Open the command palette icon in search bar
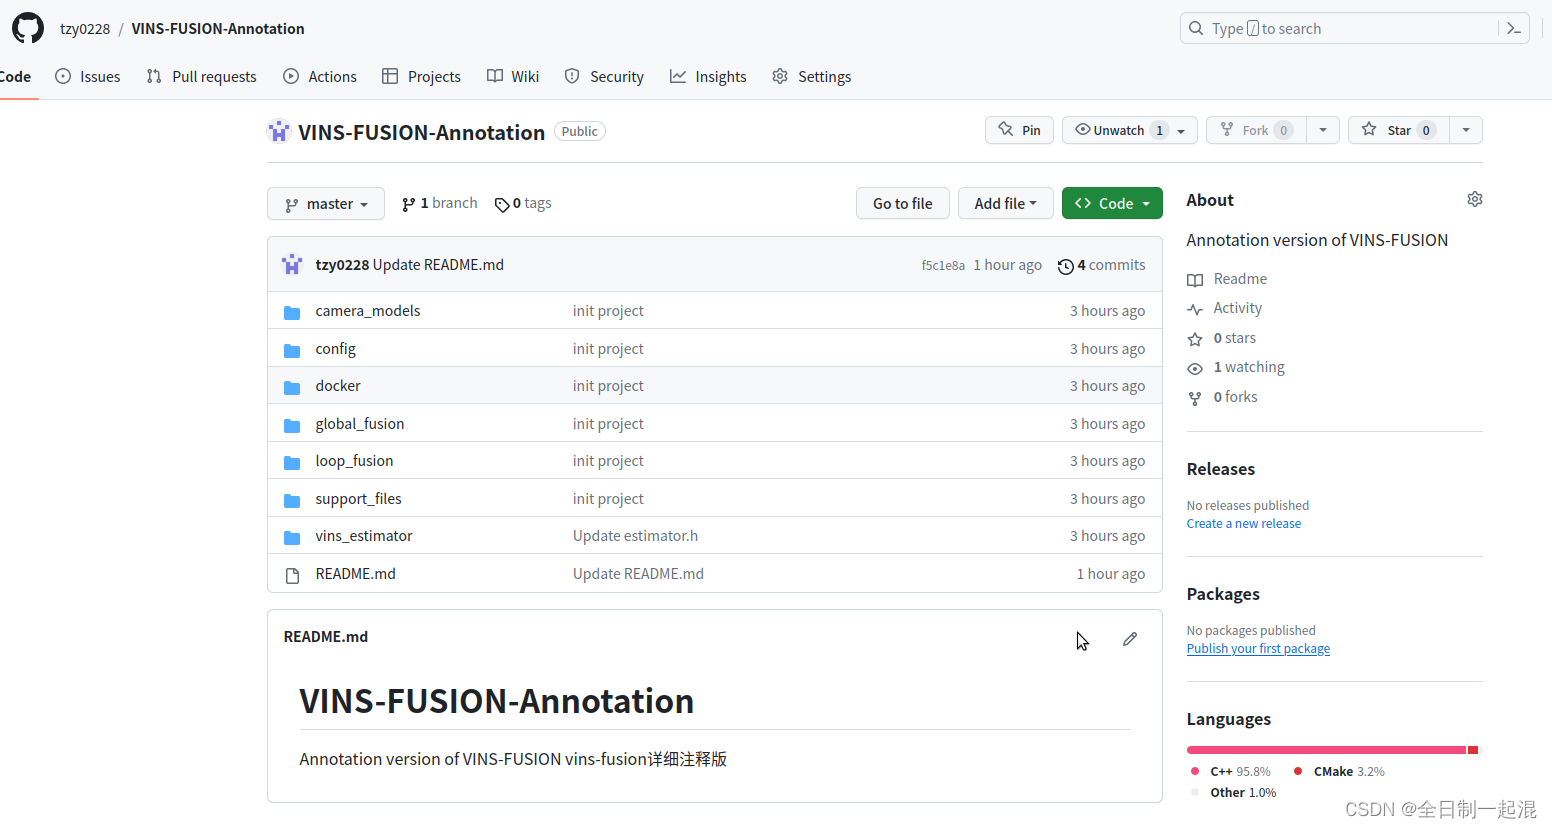The height and width of the screenshot is (828, 1552). click(1514, 29)
